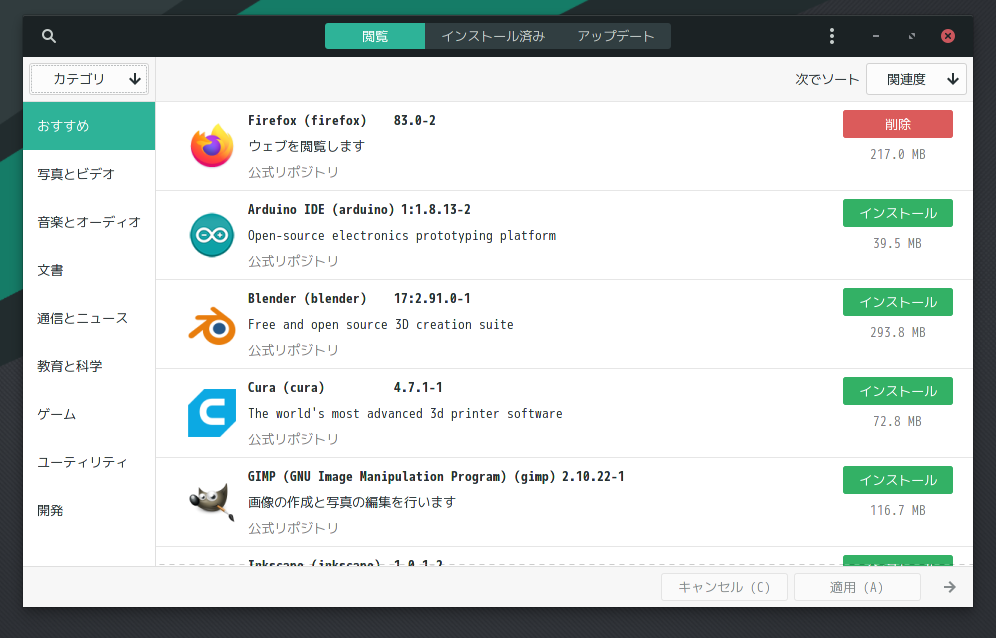Click the Firefox (firefox) title text
This screenshot has width=996, height=638.
point(307,121)
